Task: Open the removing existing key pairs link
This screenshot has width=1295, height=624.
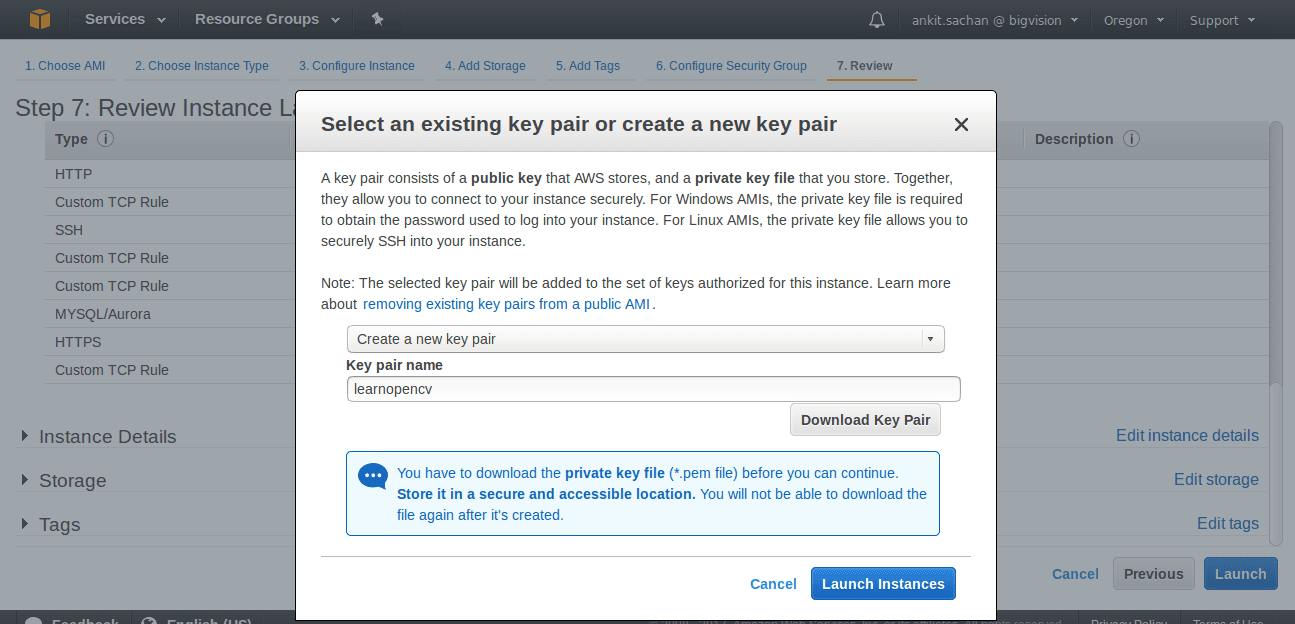Action: click(x=508, y=304)
